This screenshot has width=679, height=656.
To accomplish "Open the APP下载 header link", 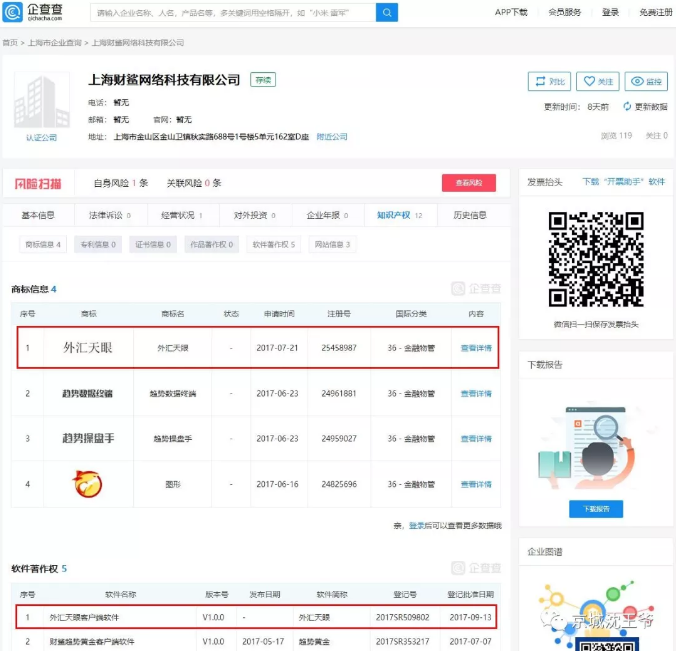I will point(513,12).
